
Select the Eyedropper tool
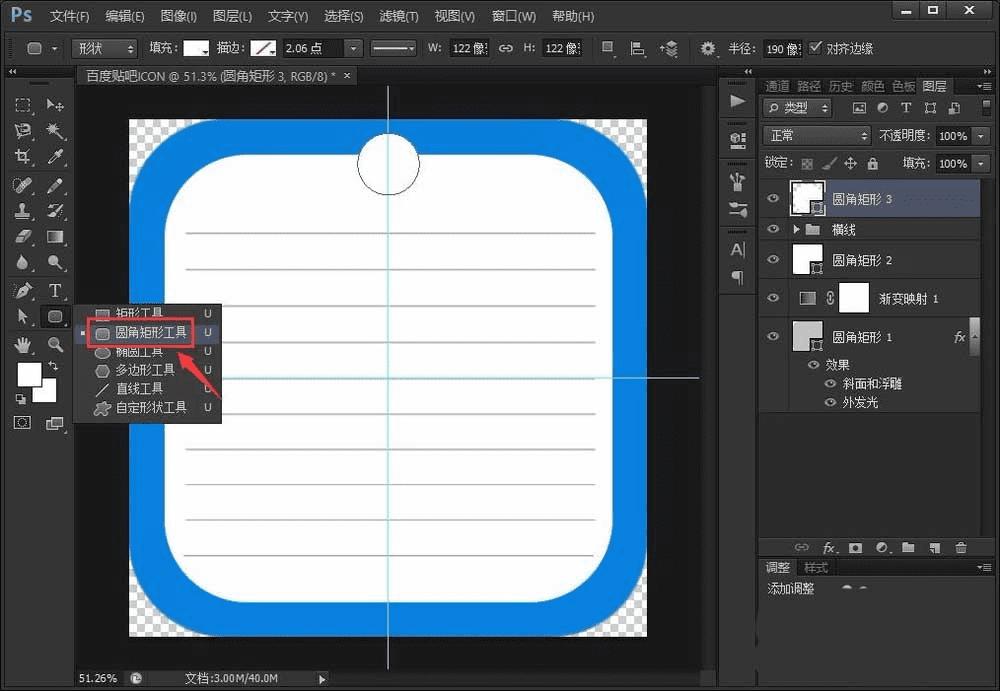[56, 157]
